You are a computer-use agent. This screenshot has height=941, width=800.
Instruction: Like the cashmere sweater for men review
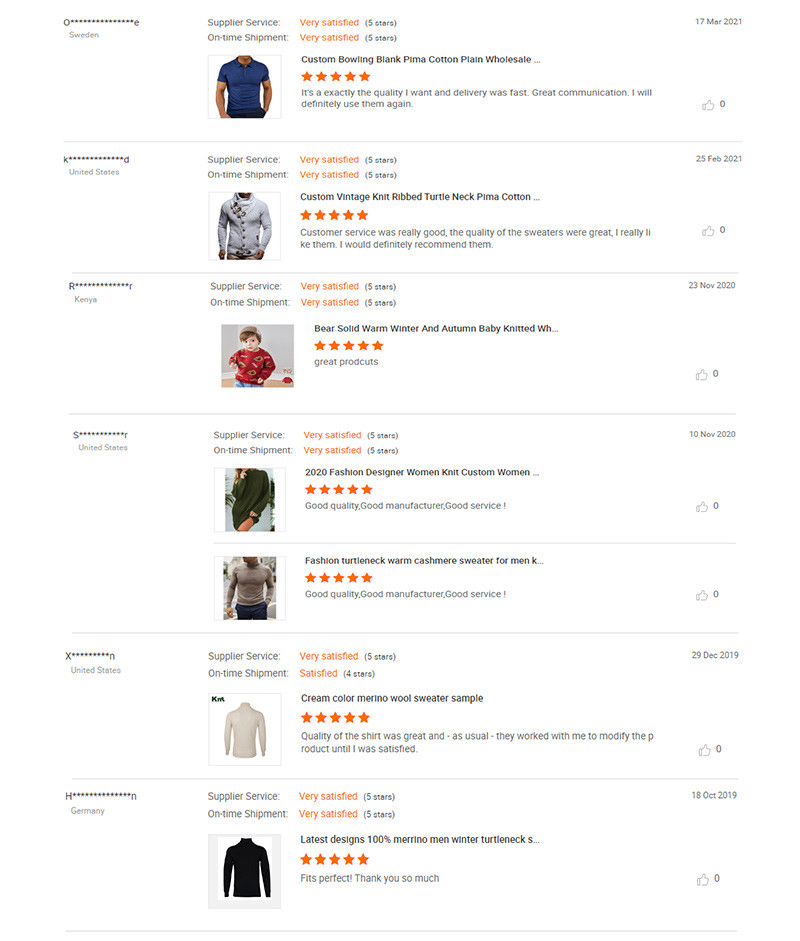point(702,595)
